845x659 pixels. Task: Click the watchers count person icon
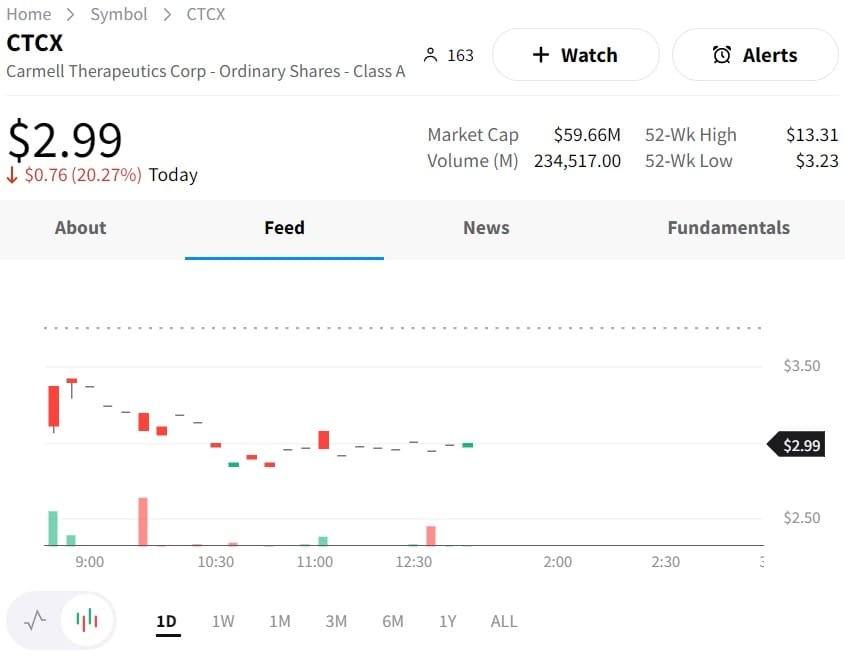pos(431,55)
